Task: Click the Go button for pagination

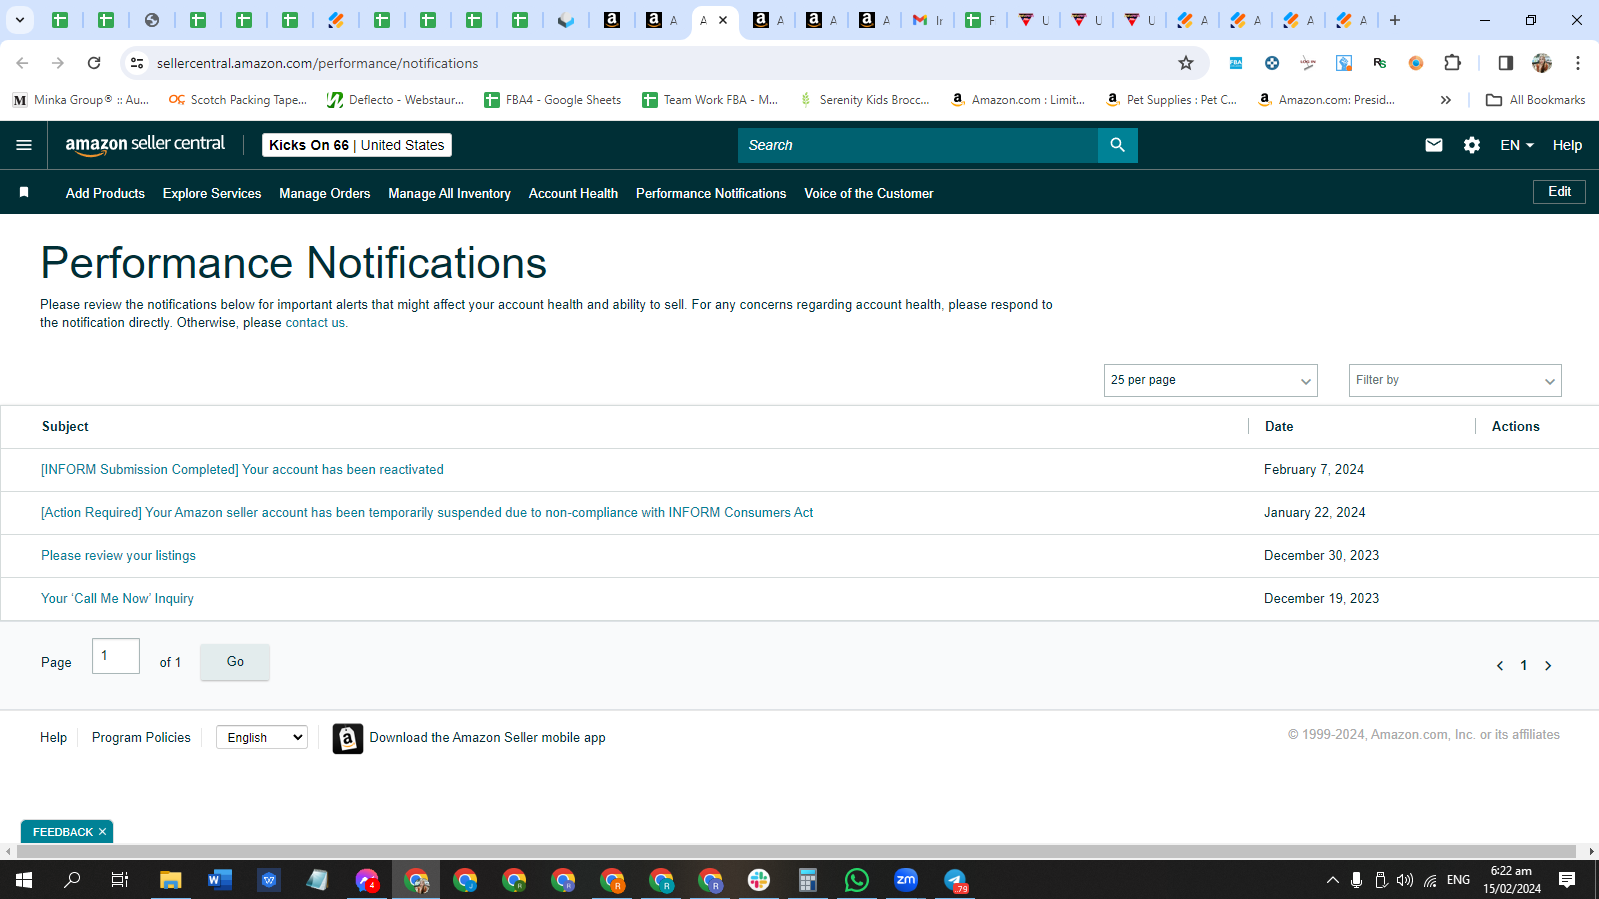Action: pos(235,662)
